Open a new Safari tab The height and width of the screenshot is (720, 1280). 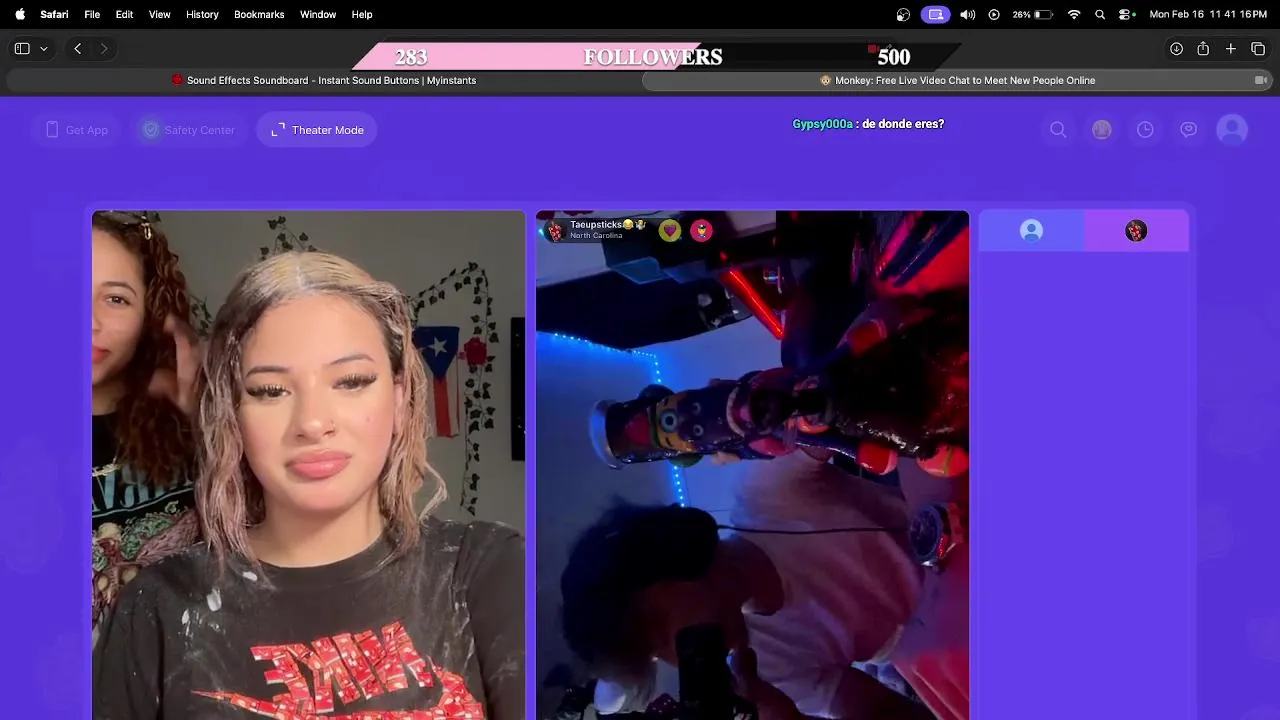pos(1231,49)
